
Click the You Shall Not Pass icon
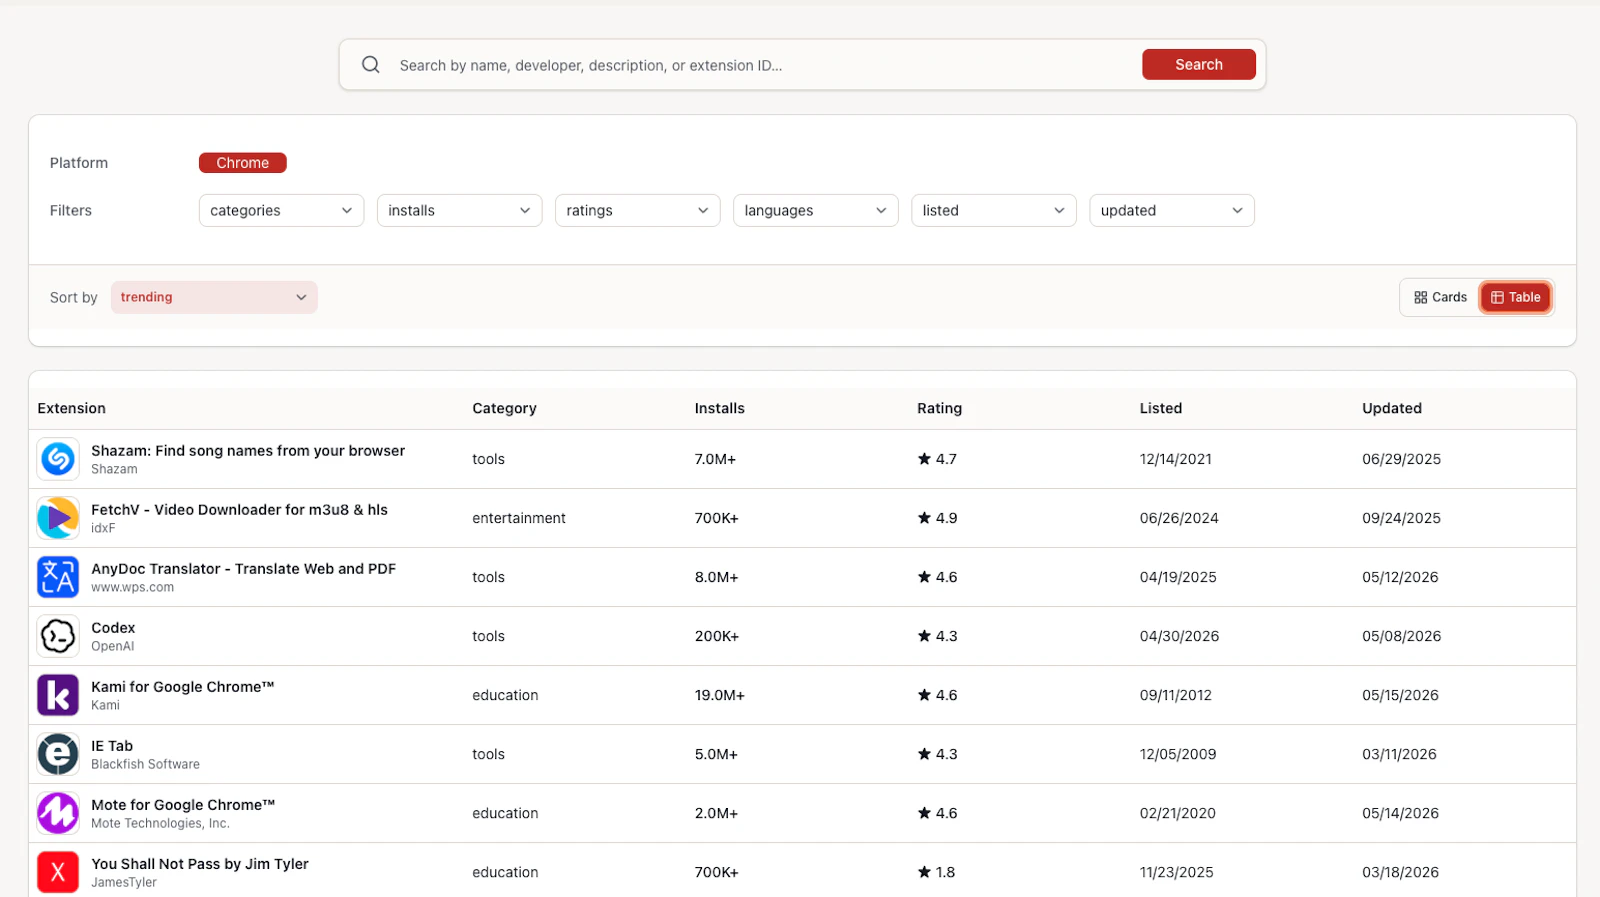tap(58, 872)
